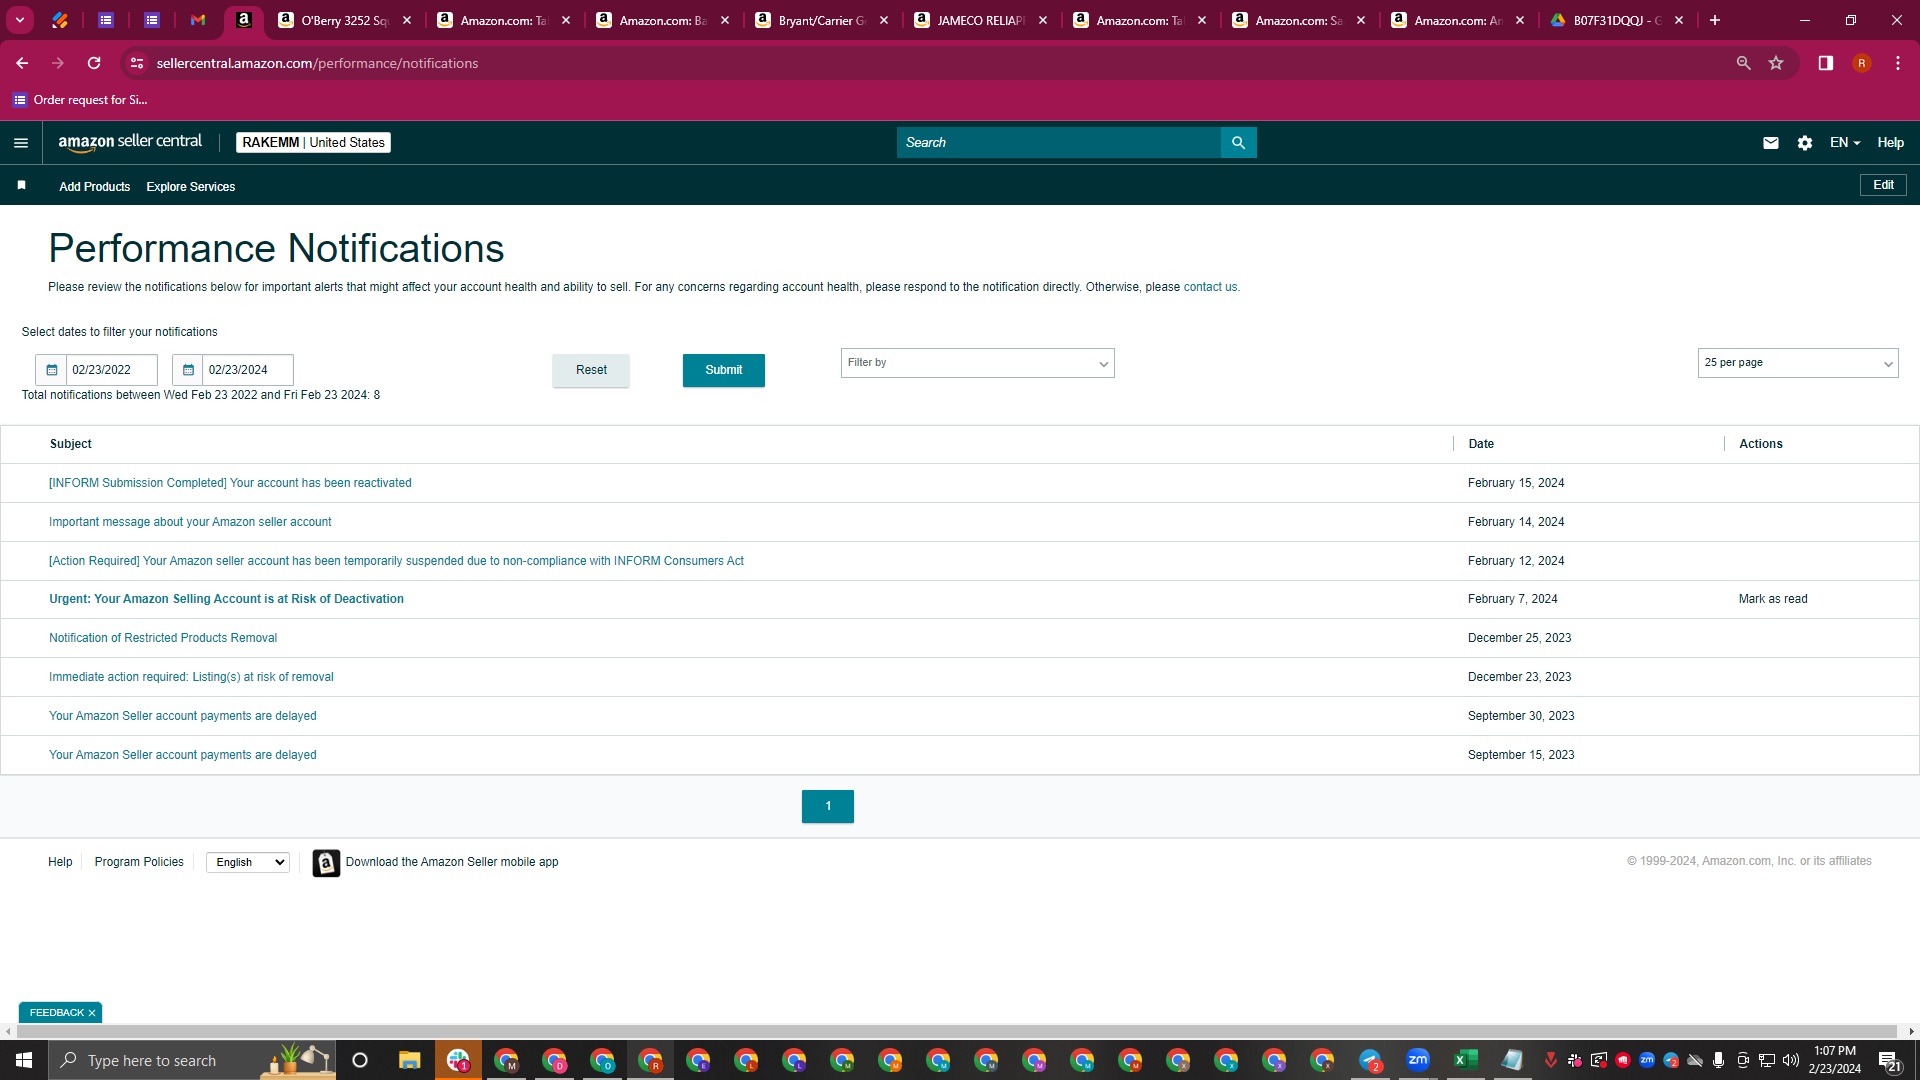The height and width of the screenshot is (1080, 1920).
Task: Open a new browser tab
Action: [x=1714, y=20]
